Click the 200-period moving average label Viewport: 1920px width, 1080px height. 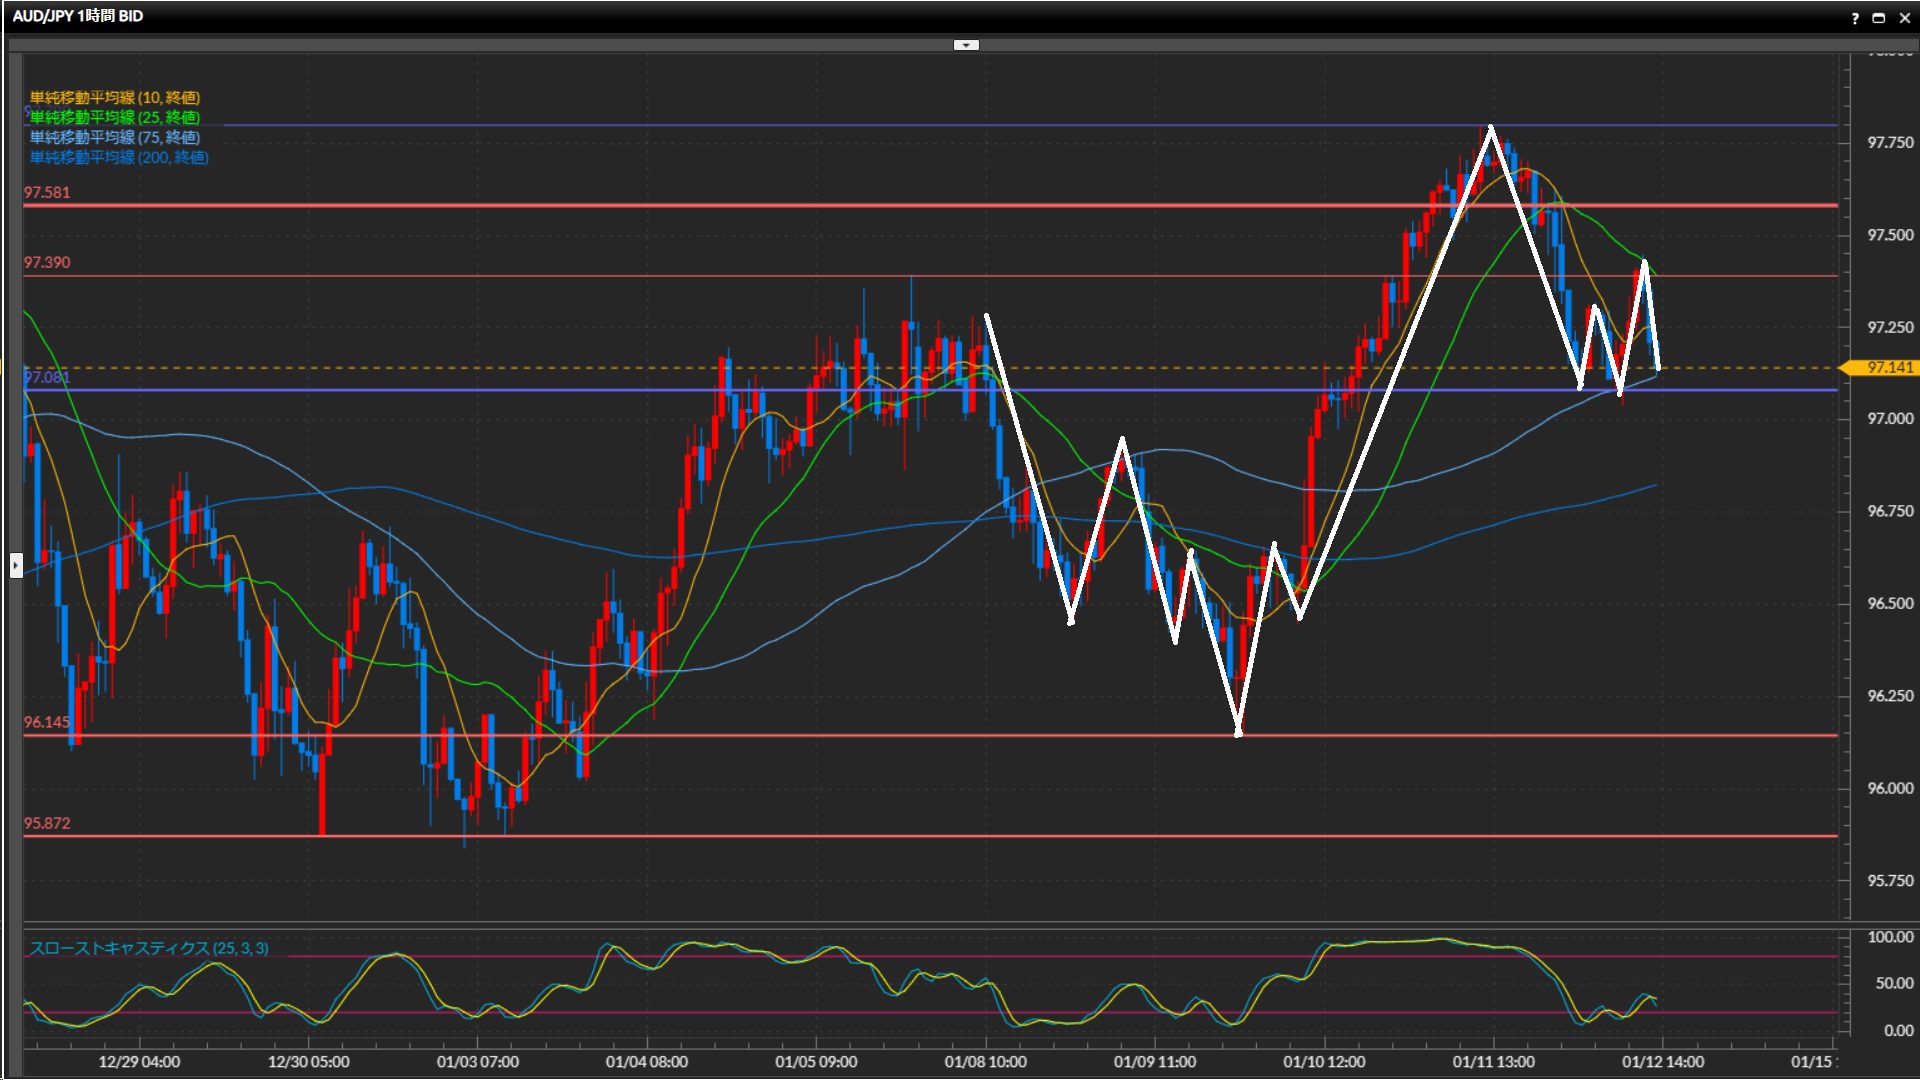point(118,157)
